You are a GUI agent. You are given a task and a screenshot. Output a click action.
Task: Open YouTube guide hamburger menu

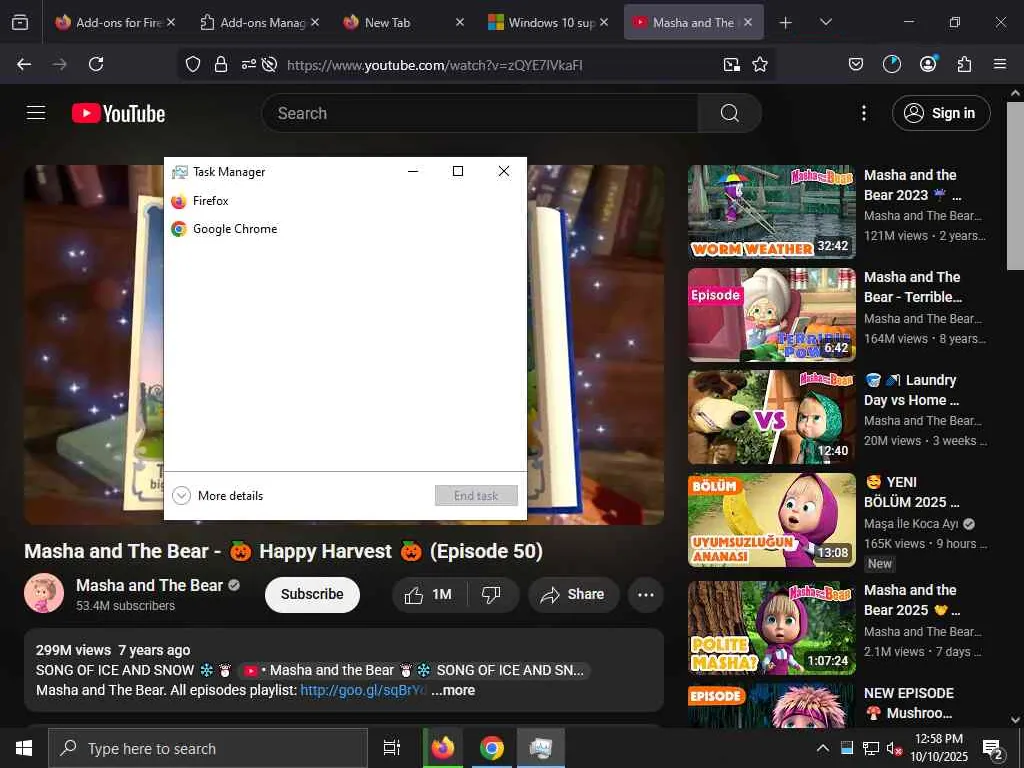coord(36,113)
